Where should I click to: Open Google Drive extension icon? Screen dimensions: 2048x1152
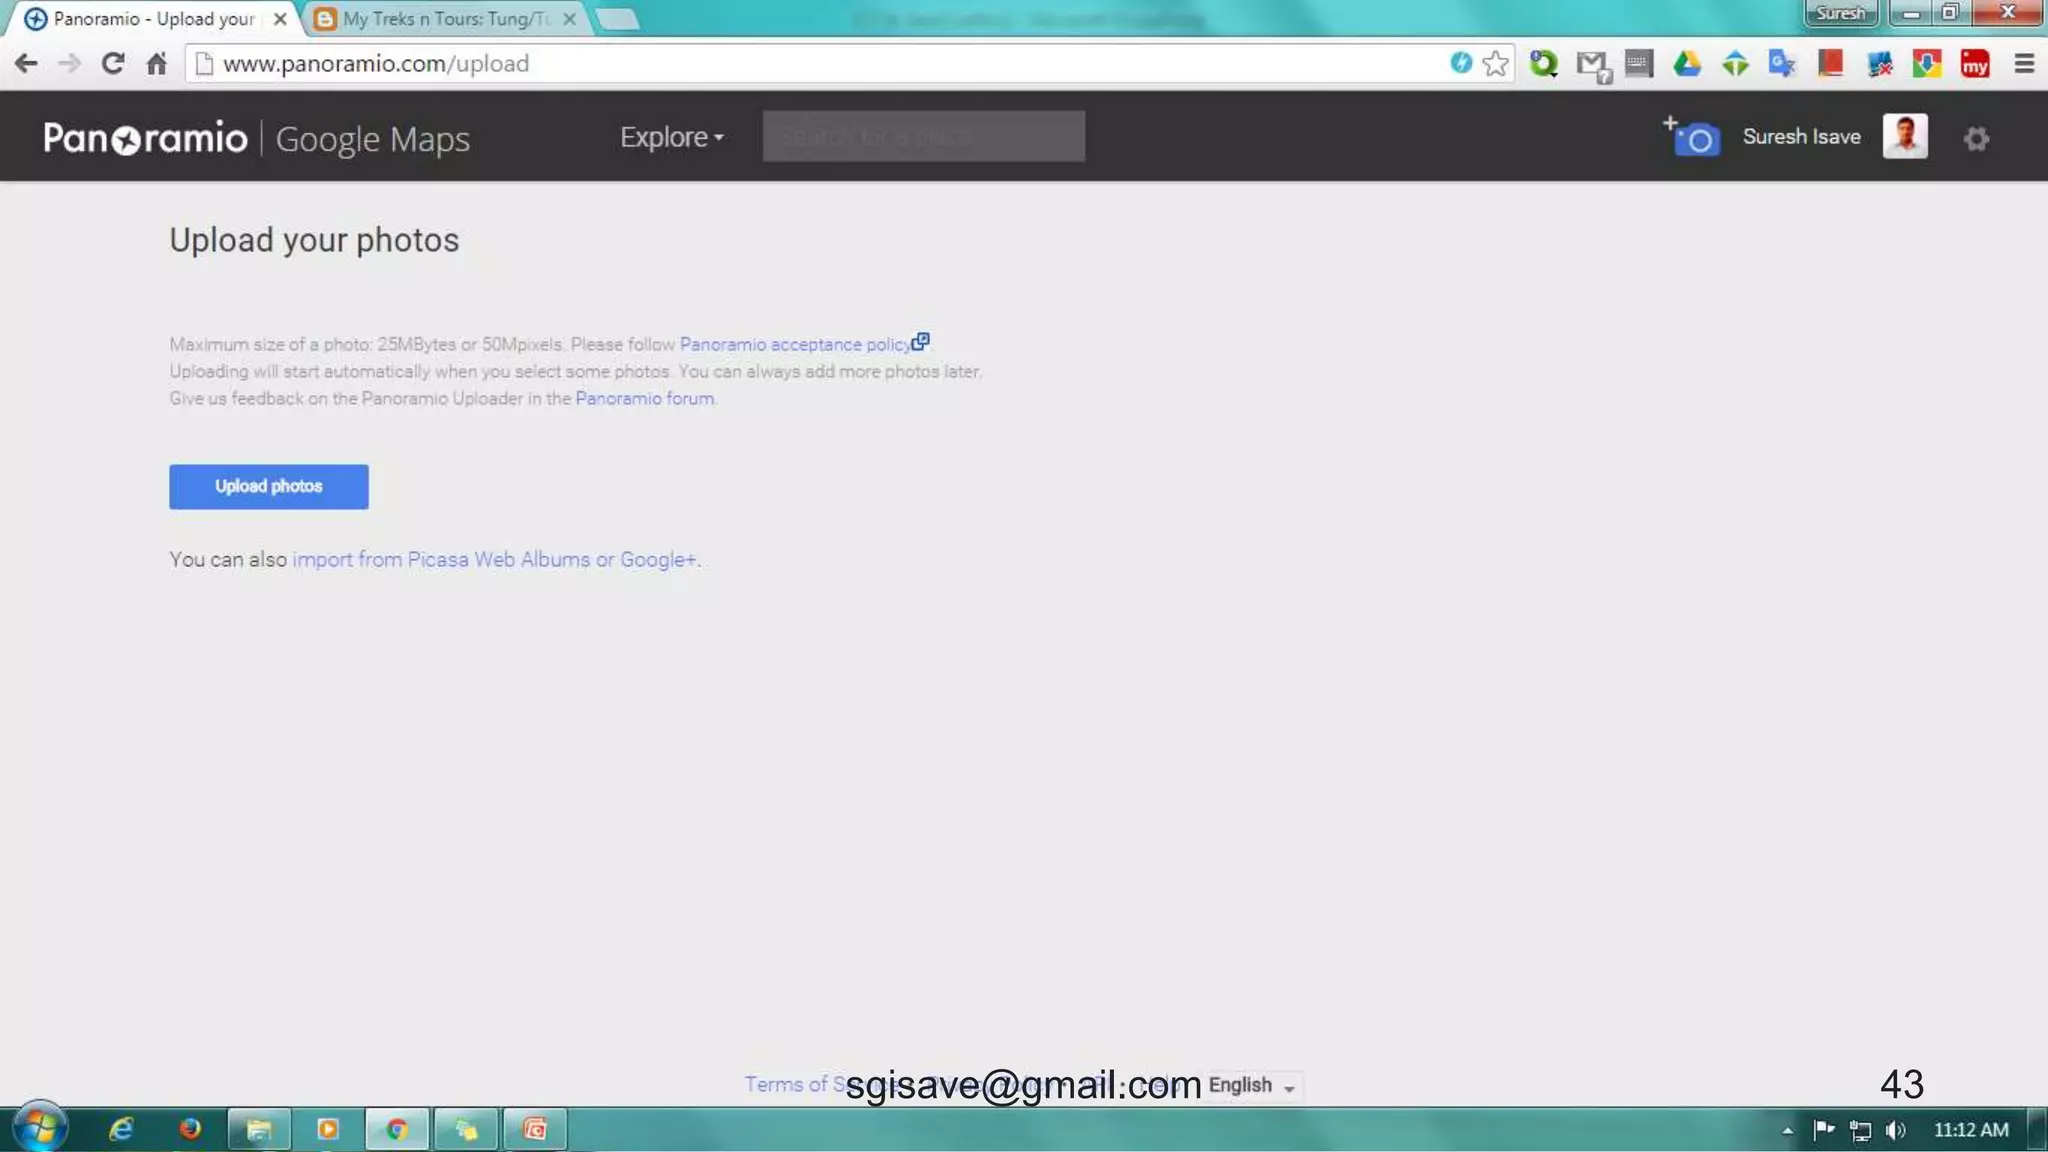[1687, 64]
